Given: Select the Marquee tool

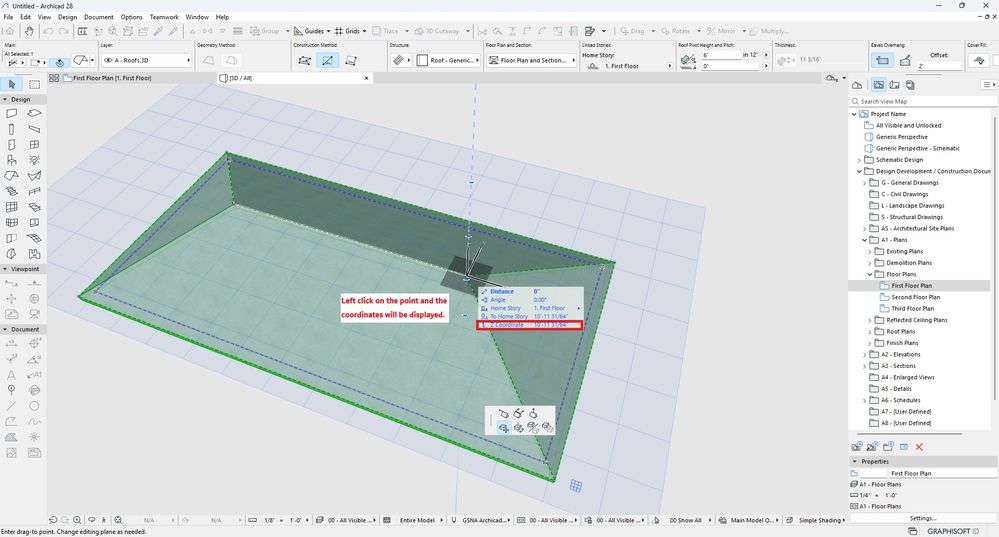Looking at the screenshot, I should (x=35, y=85).
